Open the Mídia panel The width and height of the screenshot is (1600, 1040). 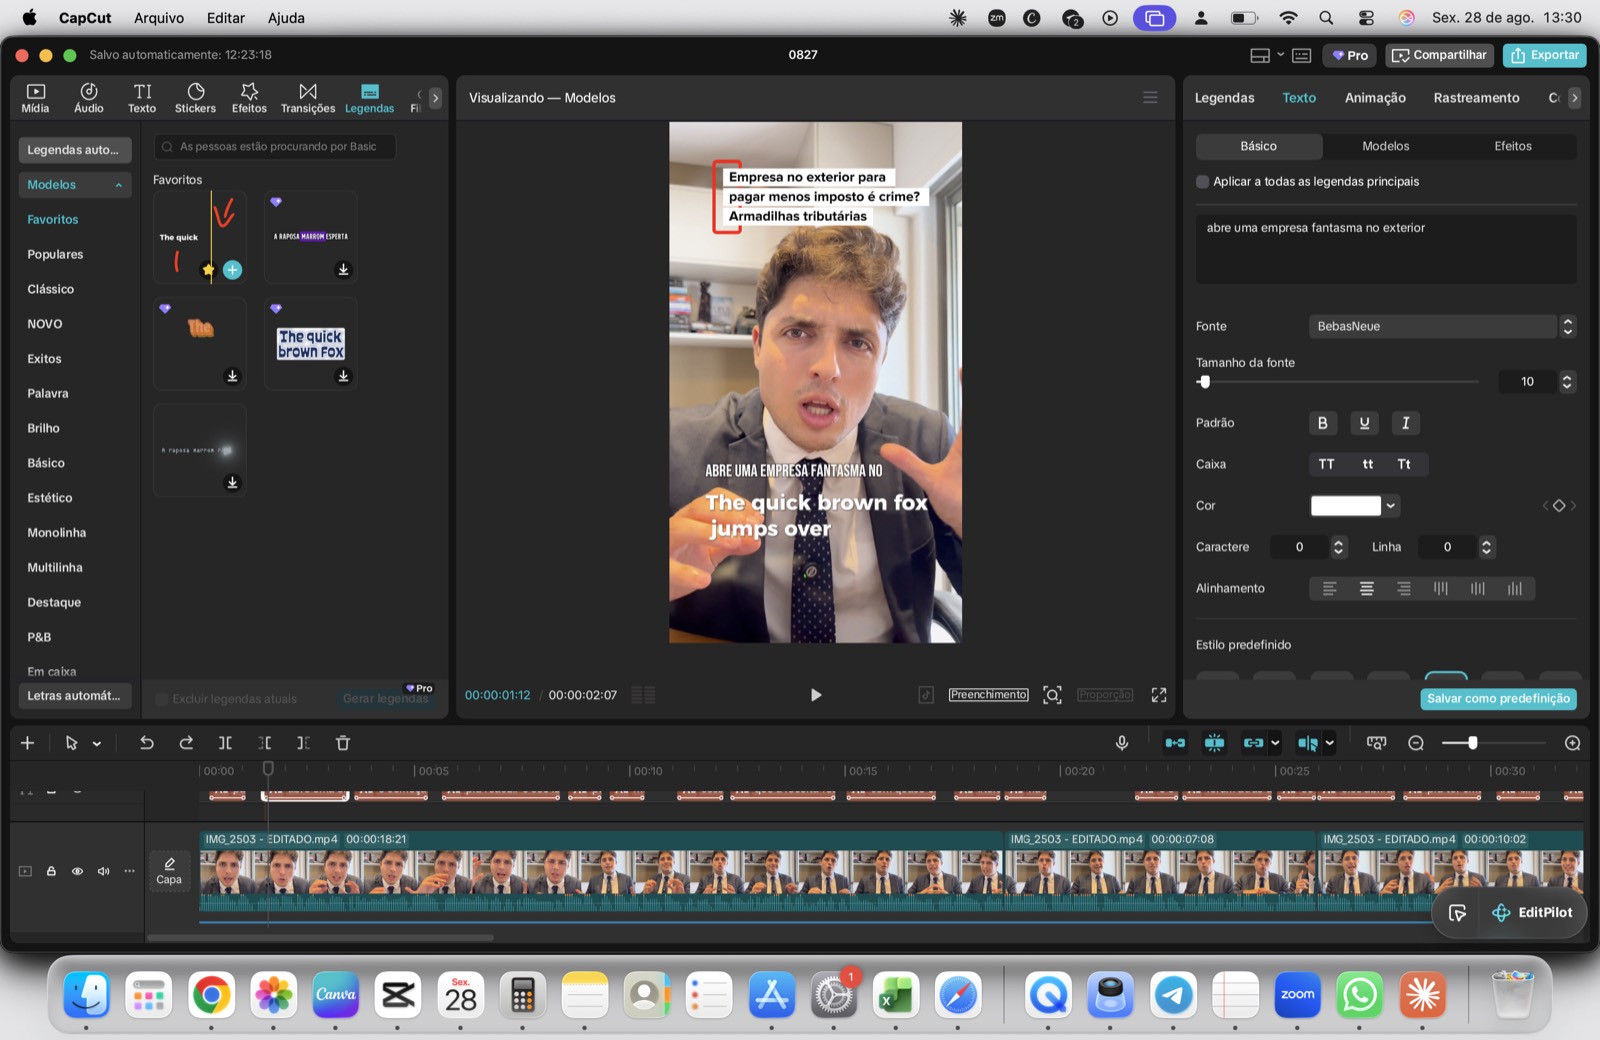click(x=35, y=98)
